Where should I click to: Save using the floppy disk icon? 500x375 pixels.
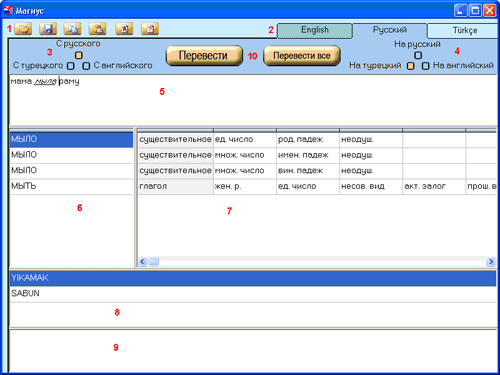point(48,29)
